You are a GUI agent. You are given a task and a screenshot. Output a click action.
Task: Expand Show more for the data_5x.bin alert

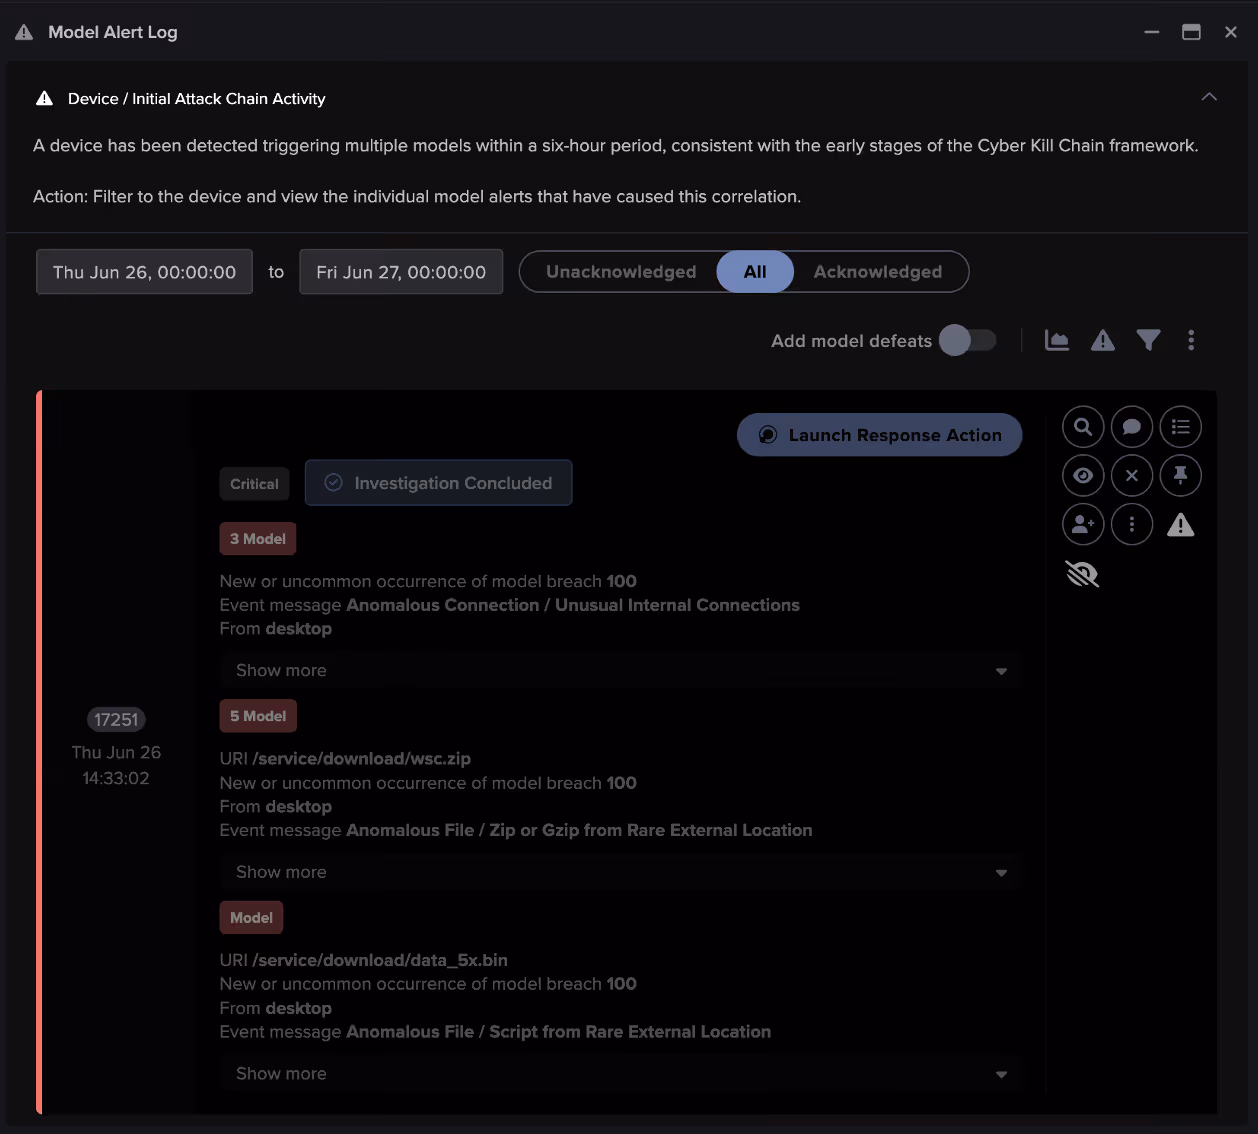619,1073
